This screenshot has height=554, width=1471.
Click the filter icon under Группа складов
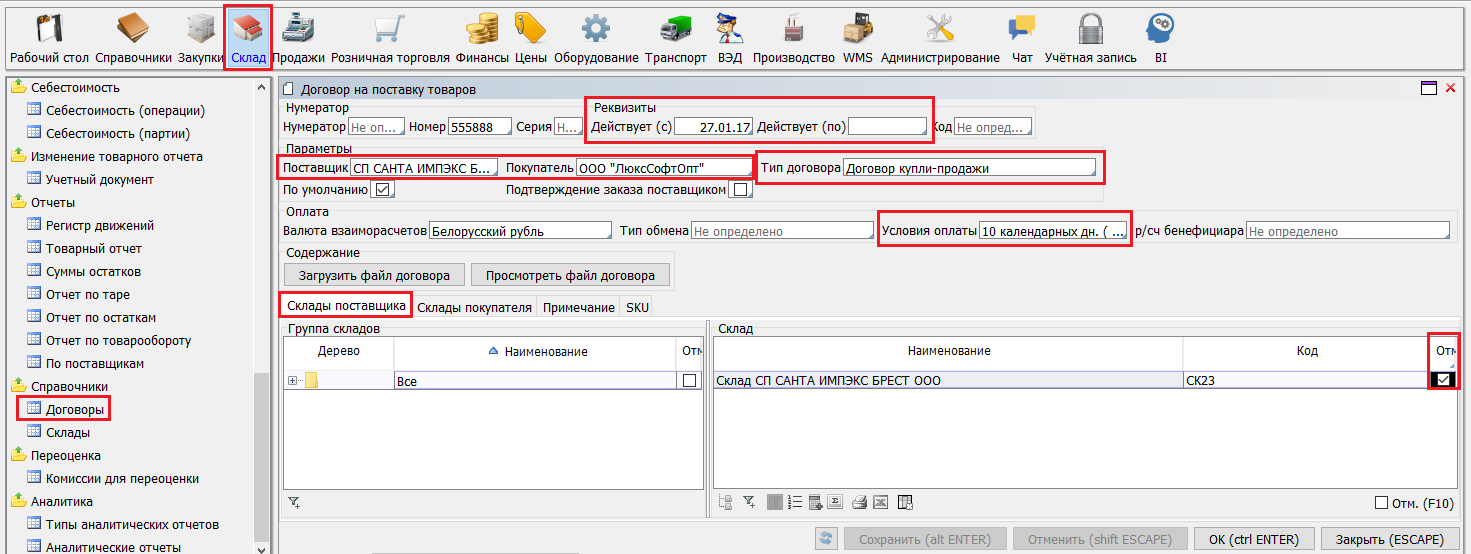pyautogui.click(x=293, y=502)
